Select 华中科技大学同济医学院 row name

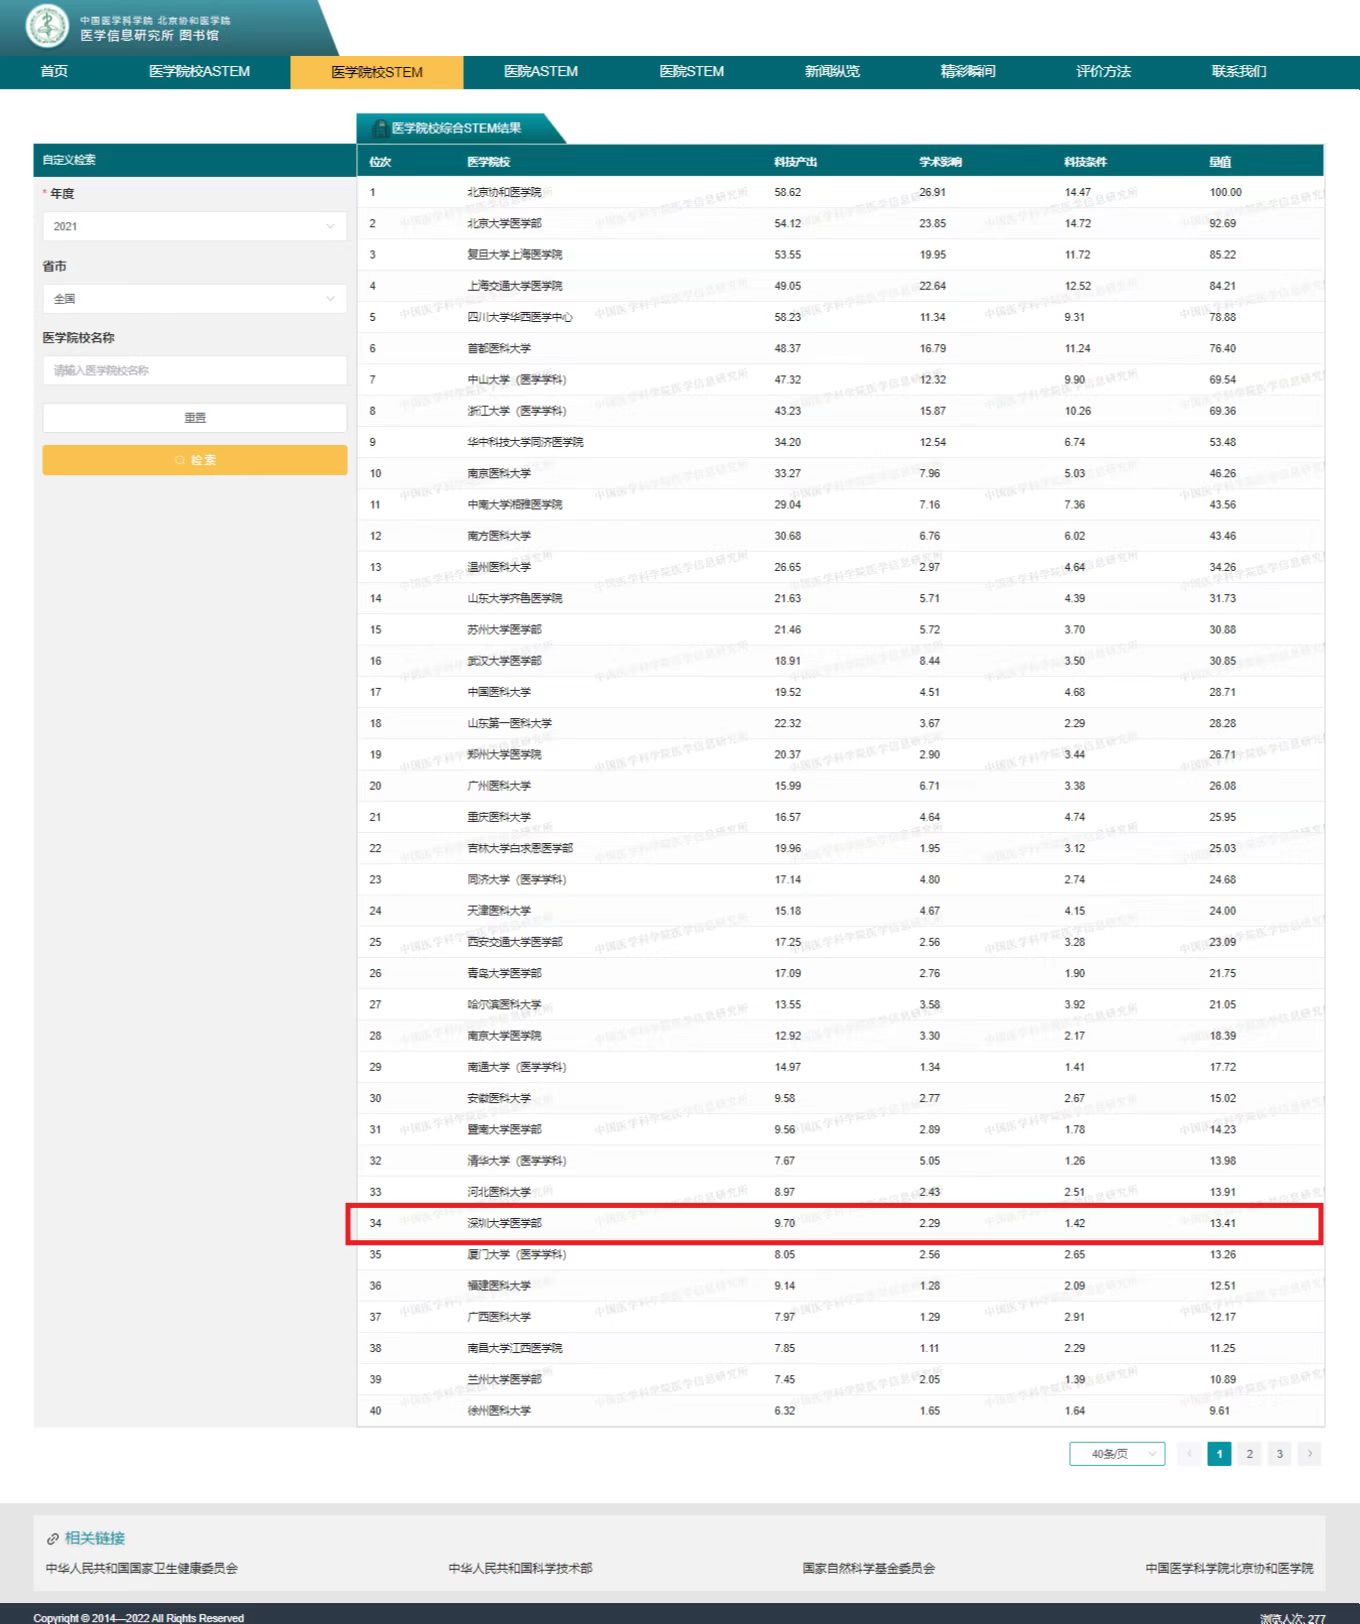pyautogui.click(x=525, y=442)
